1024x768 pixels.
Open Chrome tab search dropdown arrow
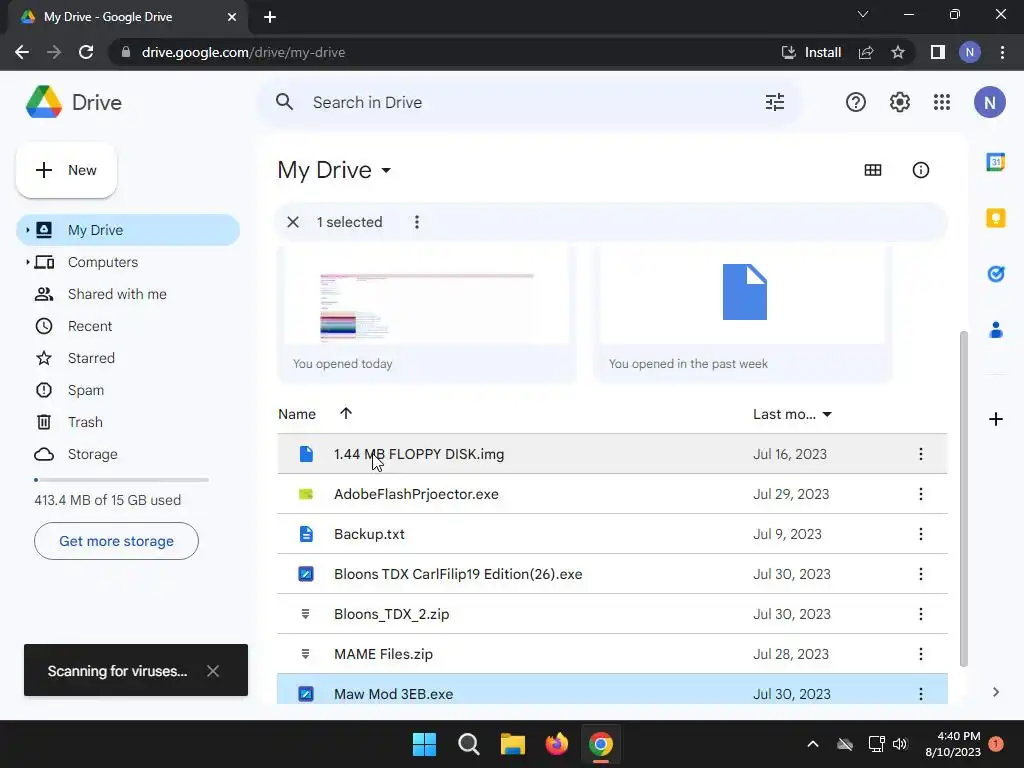pos(863,14)
